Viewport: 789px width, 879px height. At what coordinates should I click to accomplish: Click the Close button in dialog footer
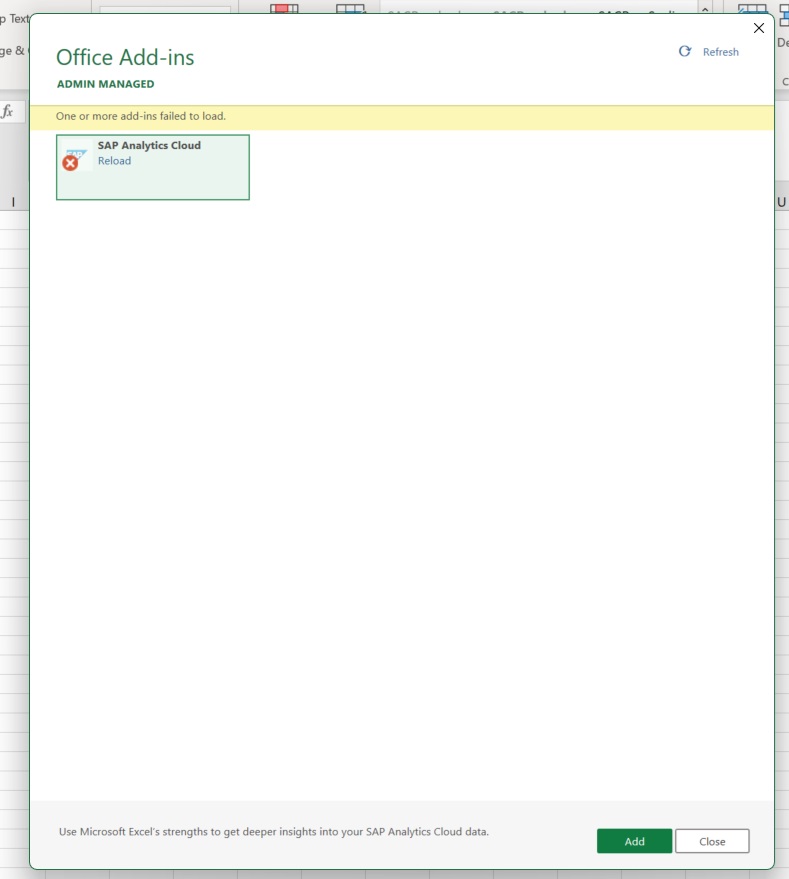712,841
